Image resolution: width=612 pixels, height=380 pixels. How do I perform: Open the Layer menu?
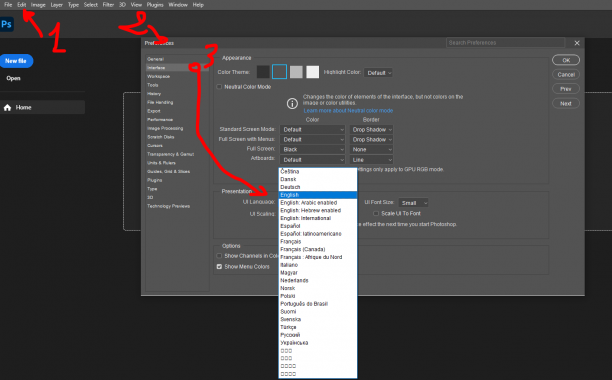[x=57, y=5]
